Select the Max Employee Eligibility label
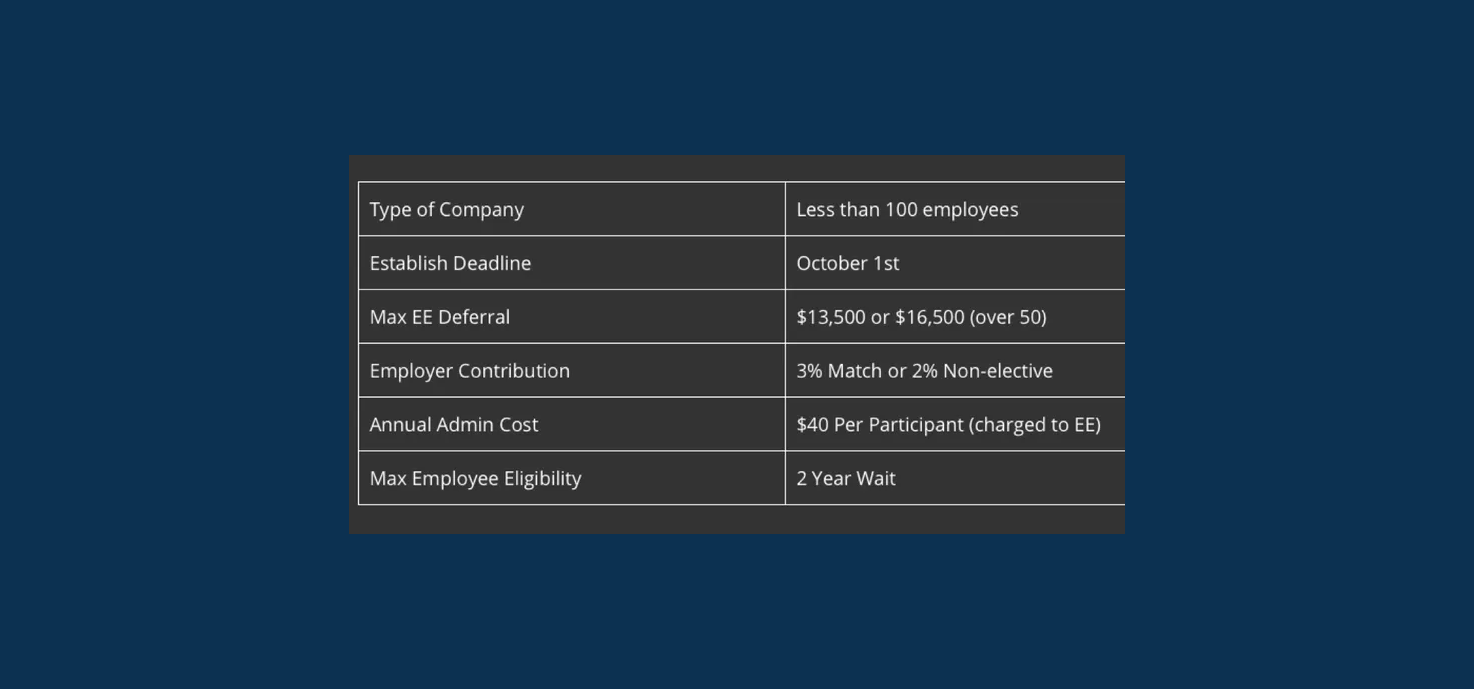Image resolution: width=1474 pixels, height=689 pixels. pos(475,479)
